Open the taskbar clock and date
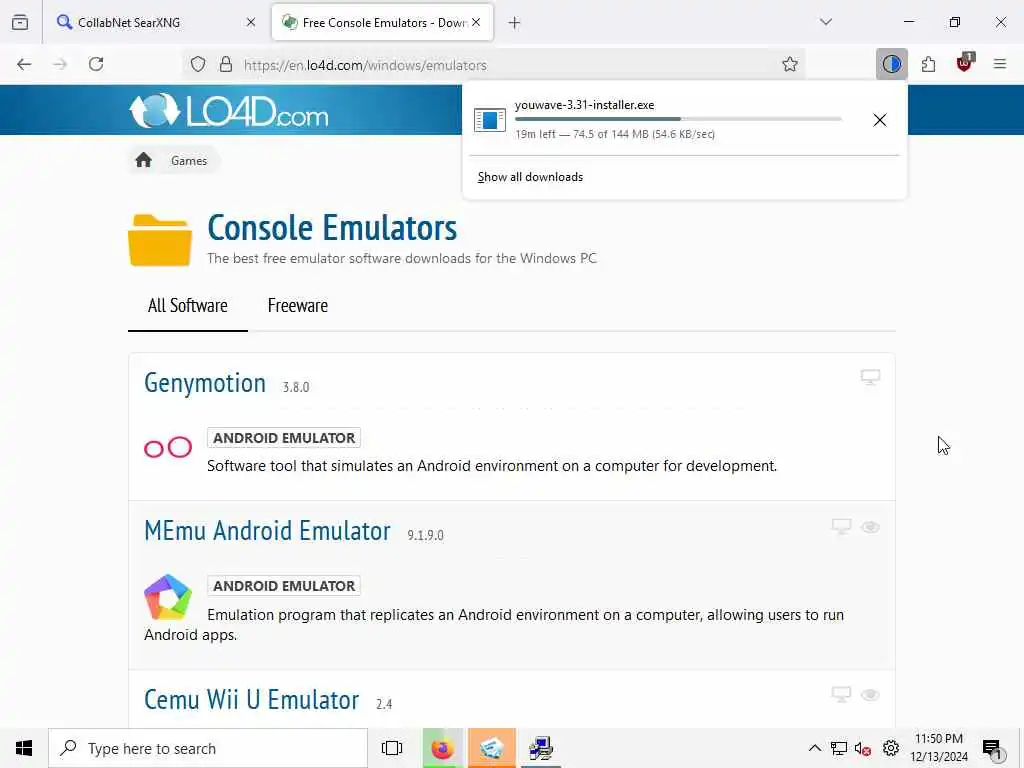This screenshot has height=768, width=1024. [939, 748]
